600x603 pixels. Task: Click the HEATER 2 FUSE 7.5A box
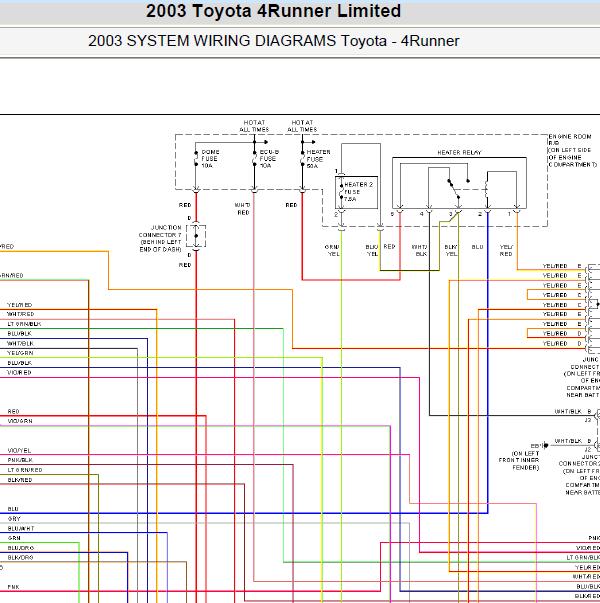[x=356, y=192]
